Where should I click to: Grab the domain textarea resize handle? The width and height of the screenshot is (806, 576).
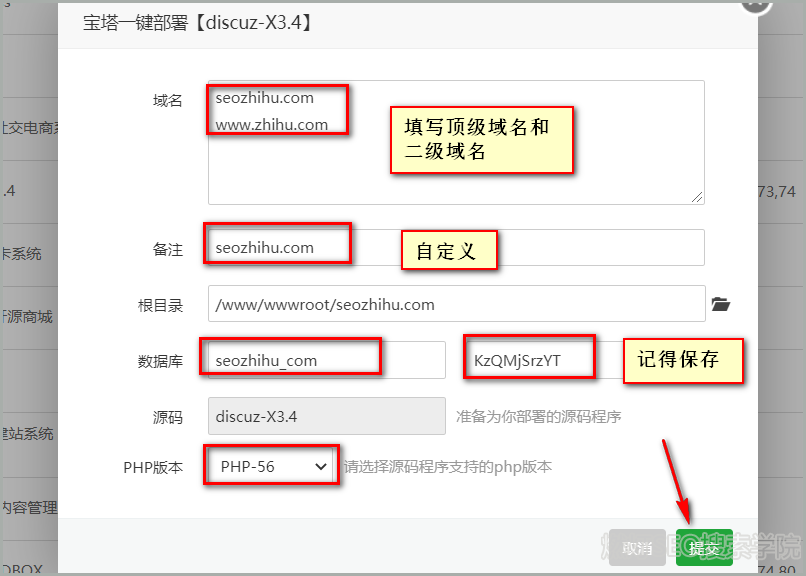(x=697, y=197)
